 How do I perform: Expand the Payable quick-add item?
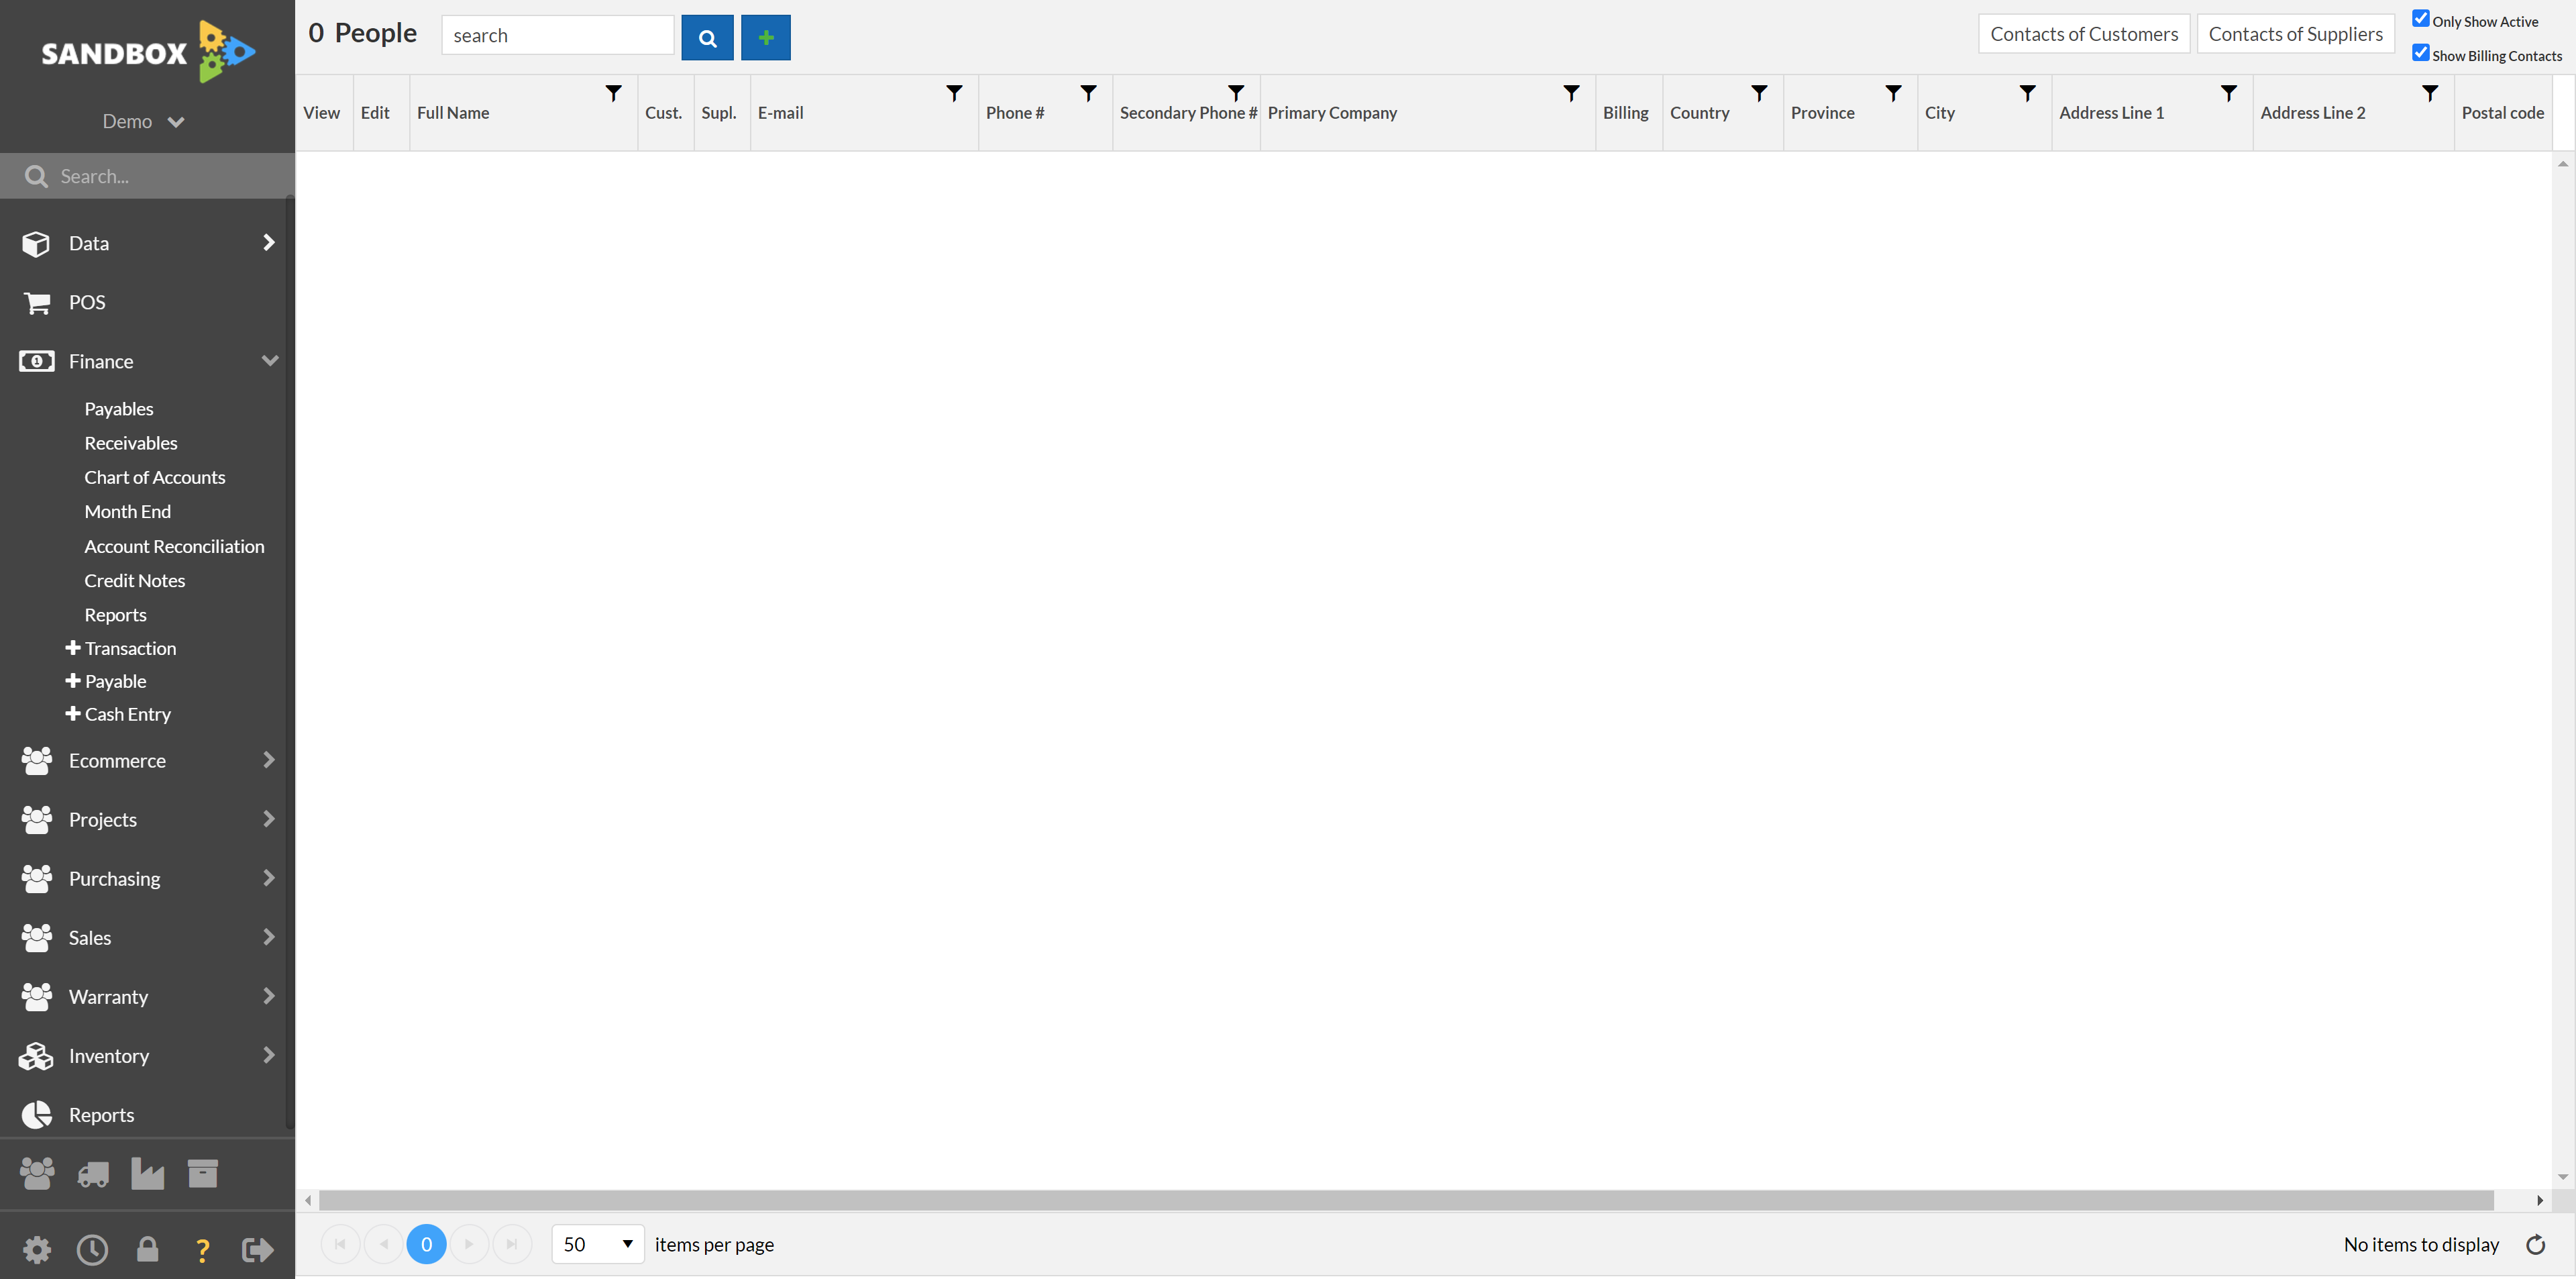tap(72, 679)
